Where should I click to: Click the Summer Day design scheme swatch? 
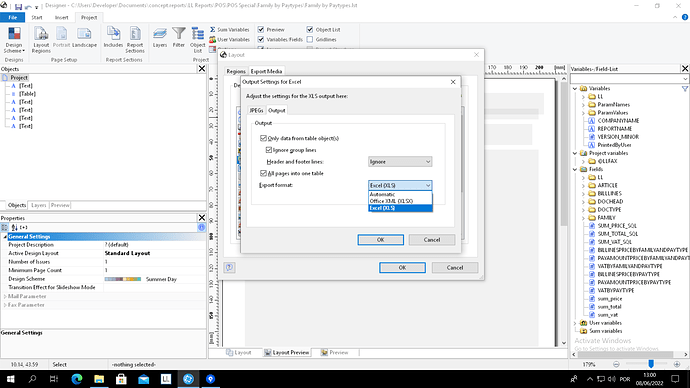coord(123,279)
